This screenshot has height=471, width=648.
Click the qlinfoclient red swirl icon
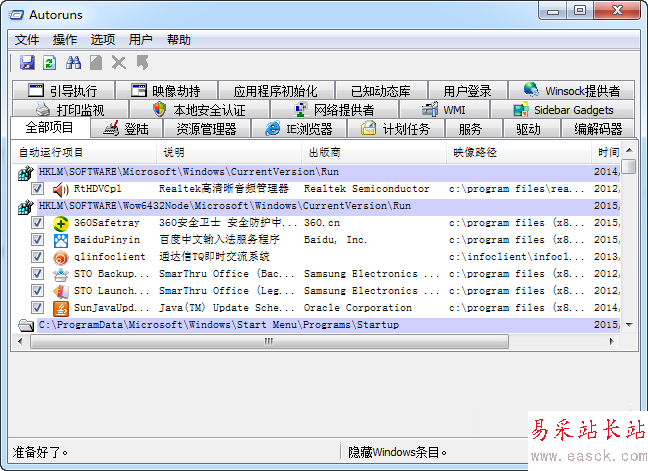coord(61,257)
